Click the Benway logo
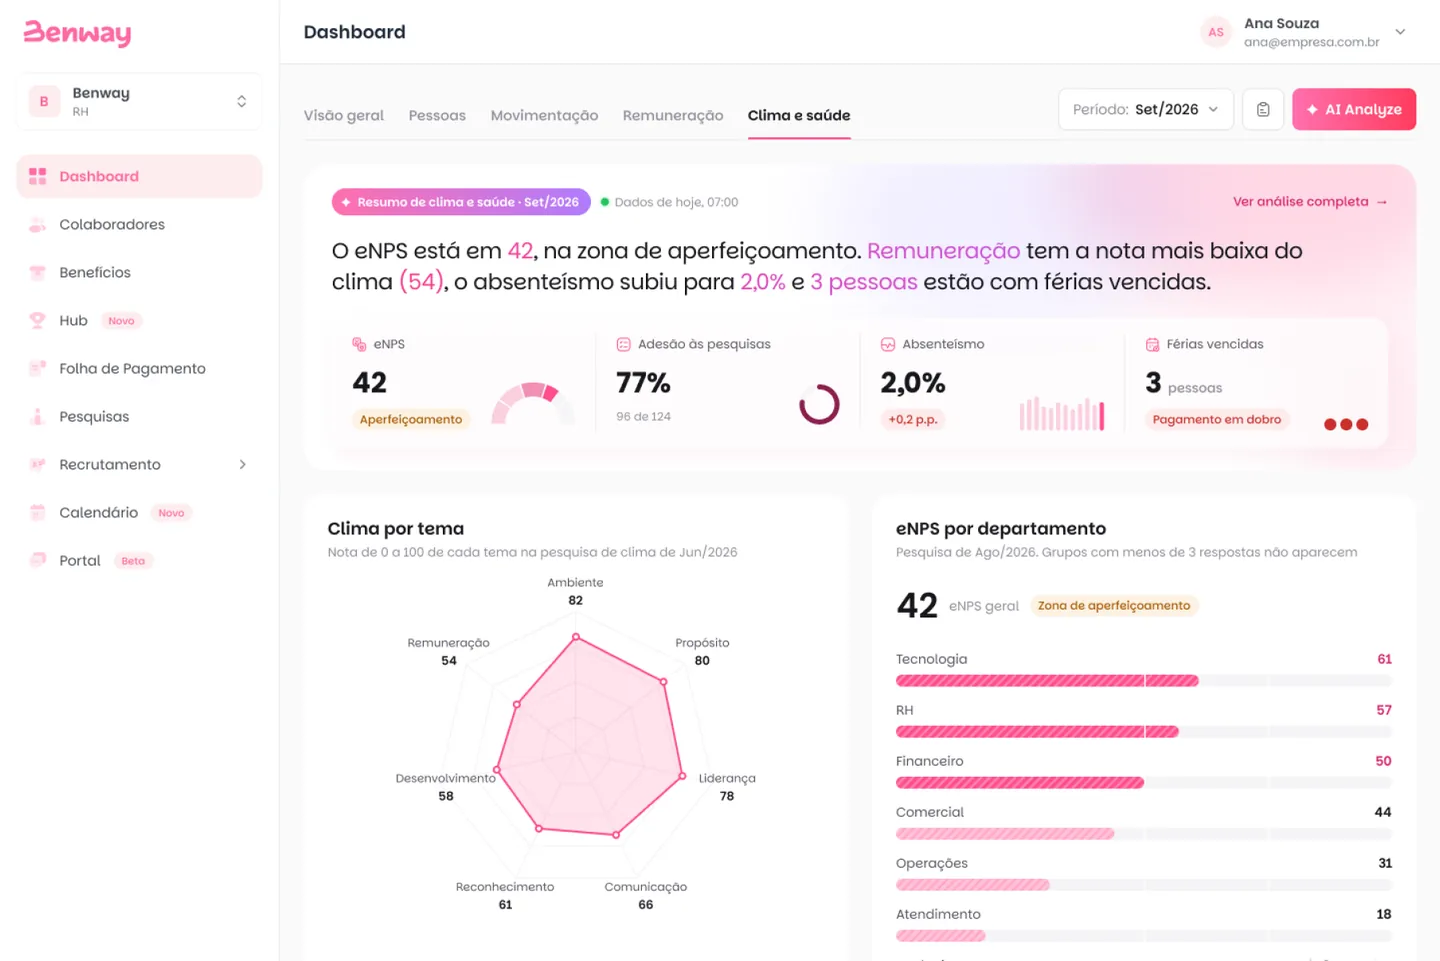 (77, 33)
